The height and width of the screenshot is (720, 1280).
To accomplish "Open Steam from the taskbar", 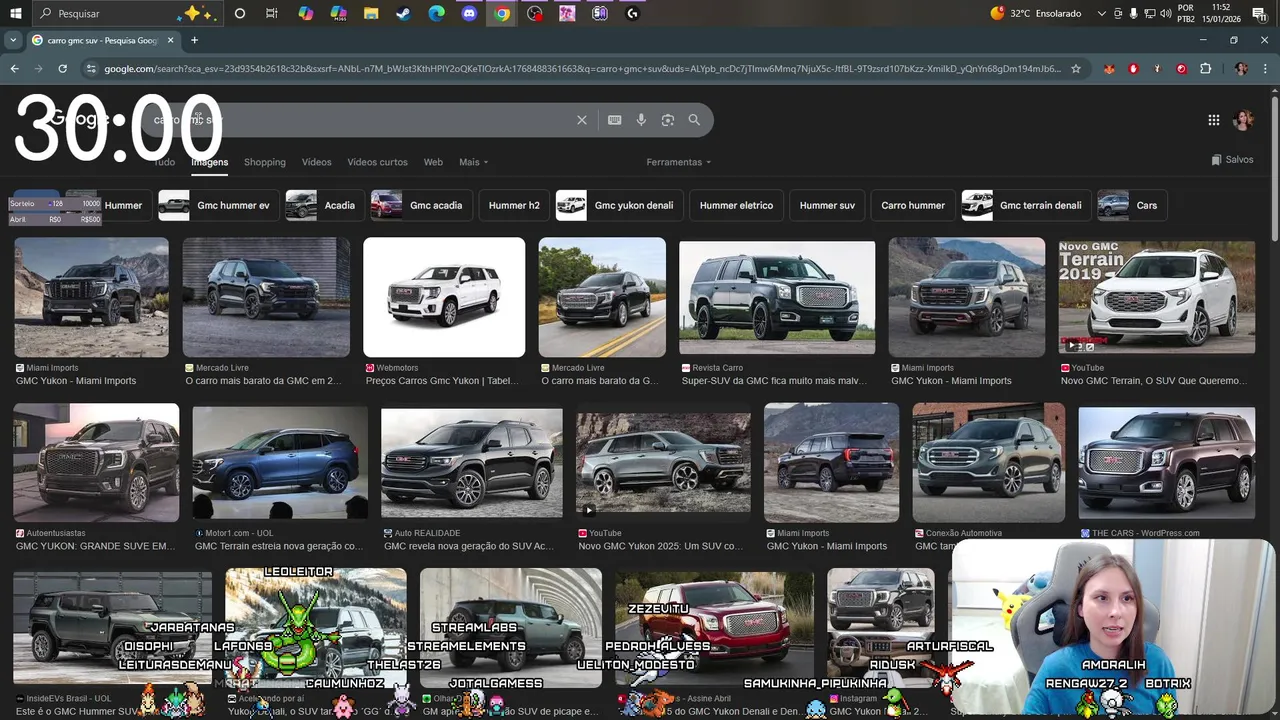I will tap(403, 14).
